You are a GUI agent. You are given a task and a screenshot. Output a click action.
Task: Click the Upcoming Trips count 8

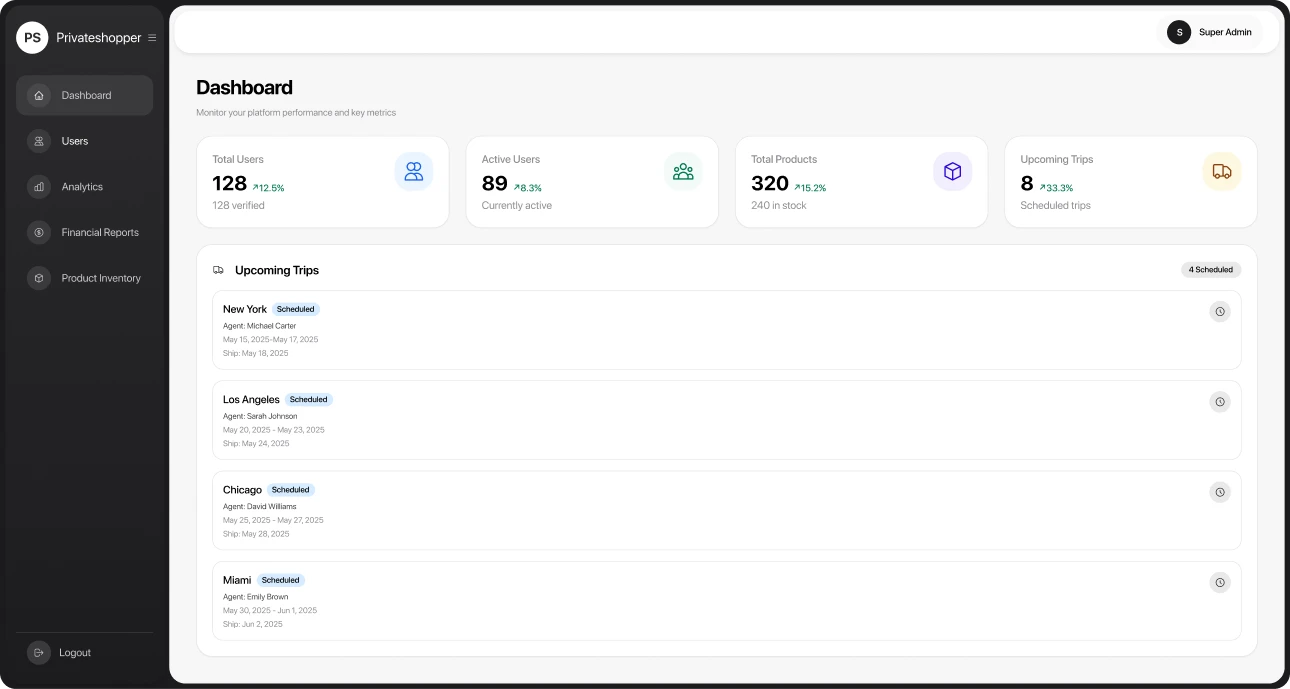click(1027, 184)
